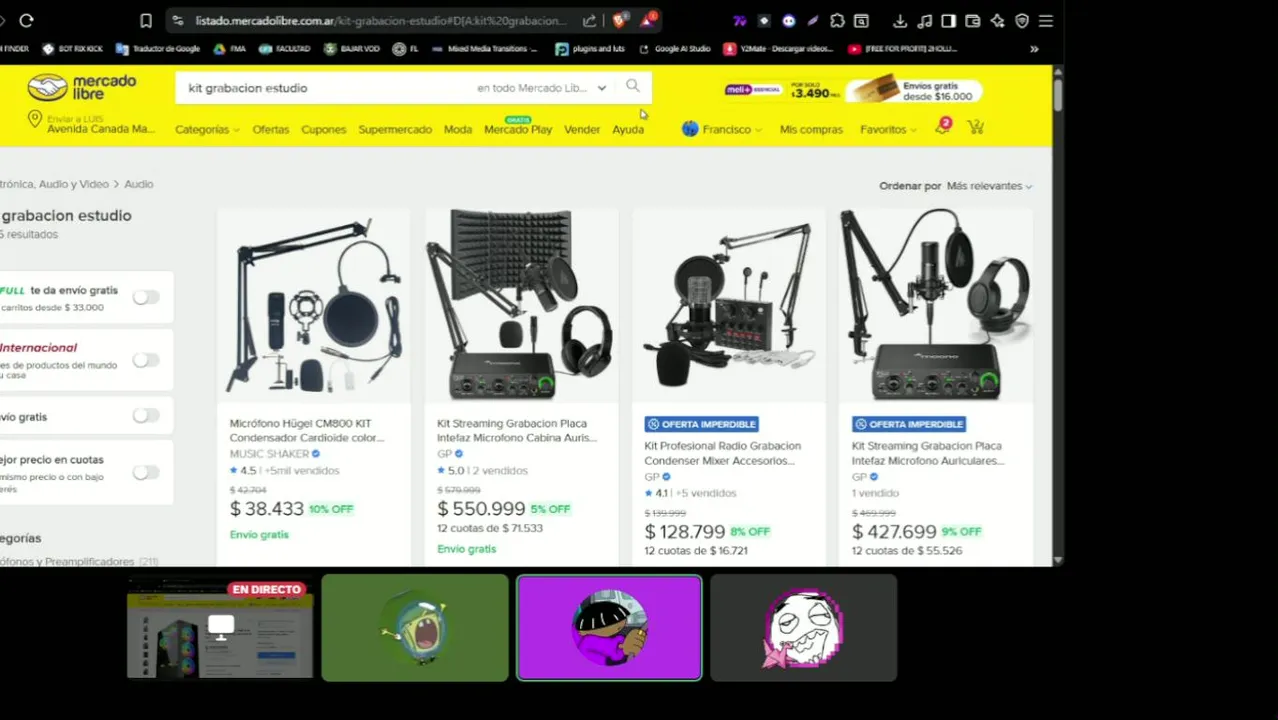Select the EN DIRECTO screen-share thumbnail
Screen dimensions: 1278x720
[220, 628]
